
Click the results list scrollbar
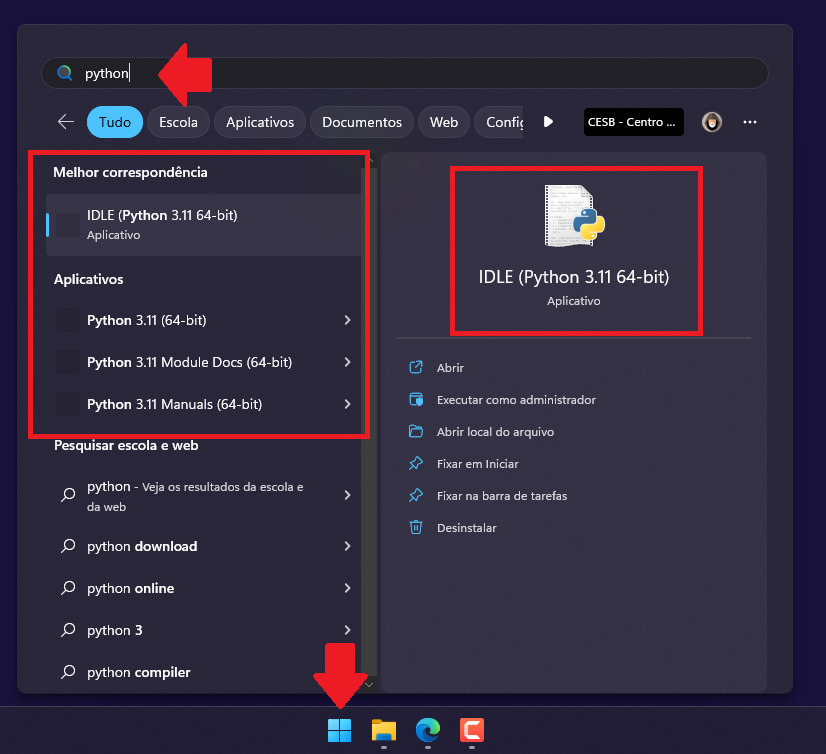point(369,422)
